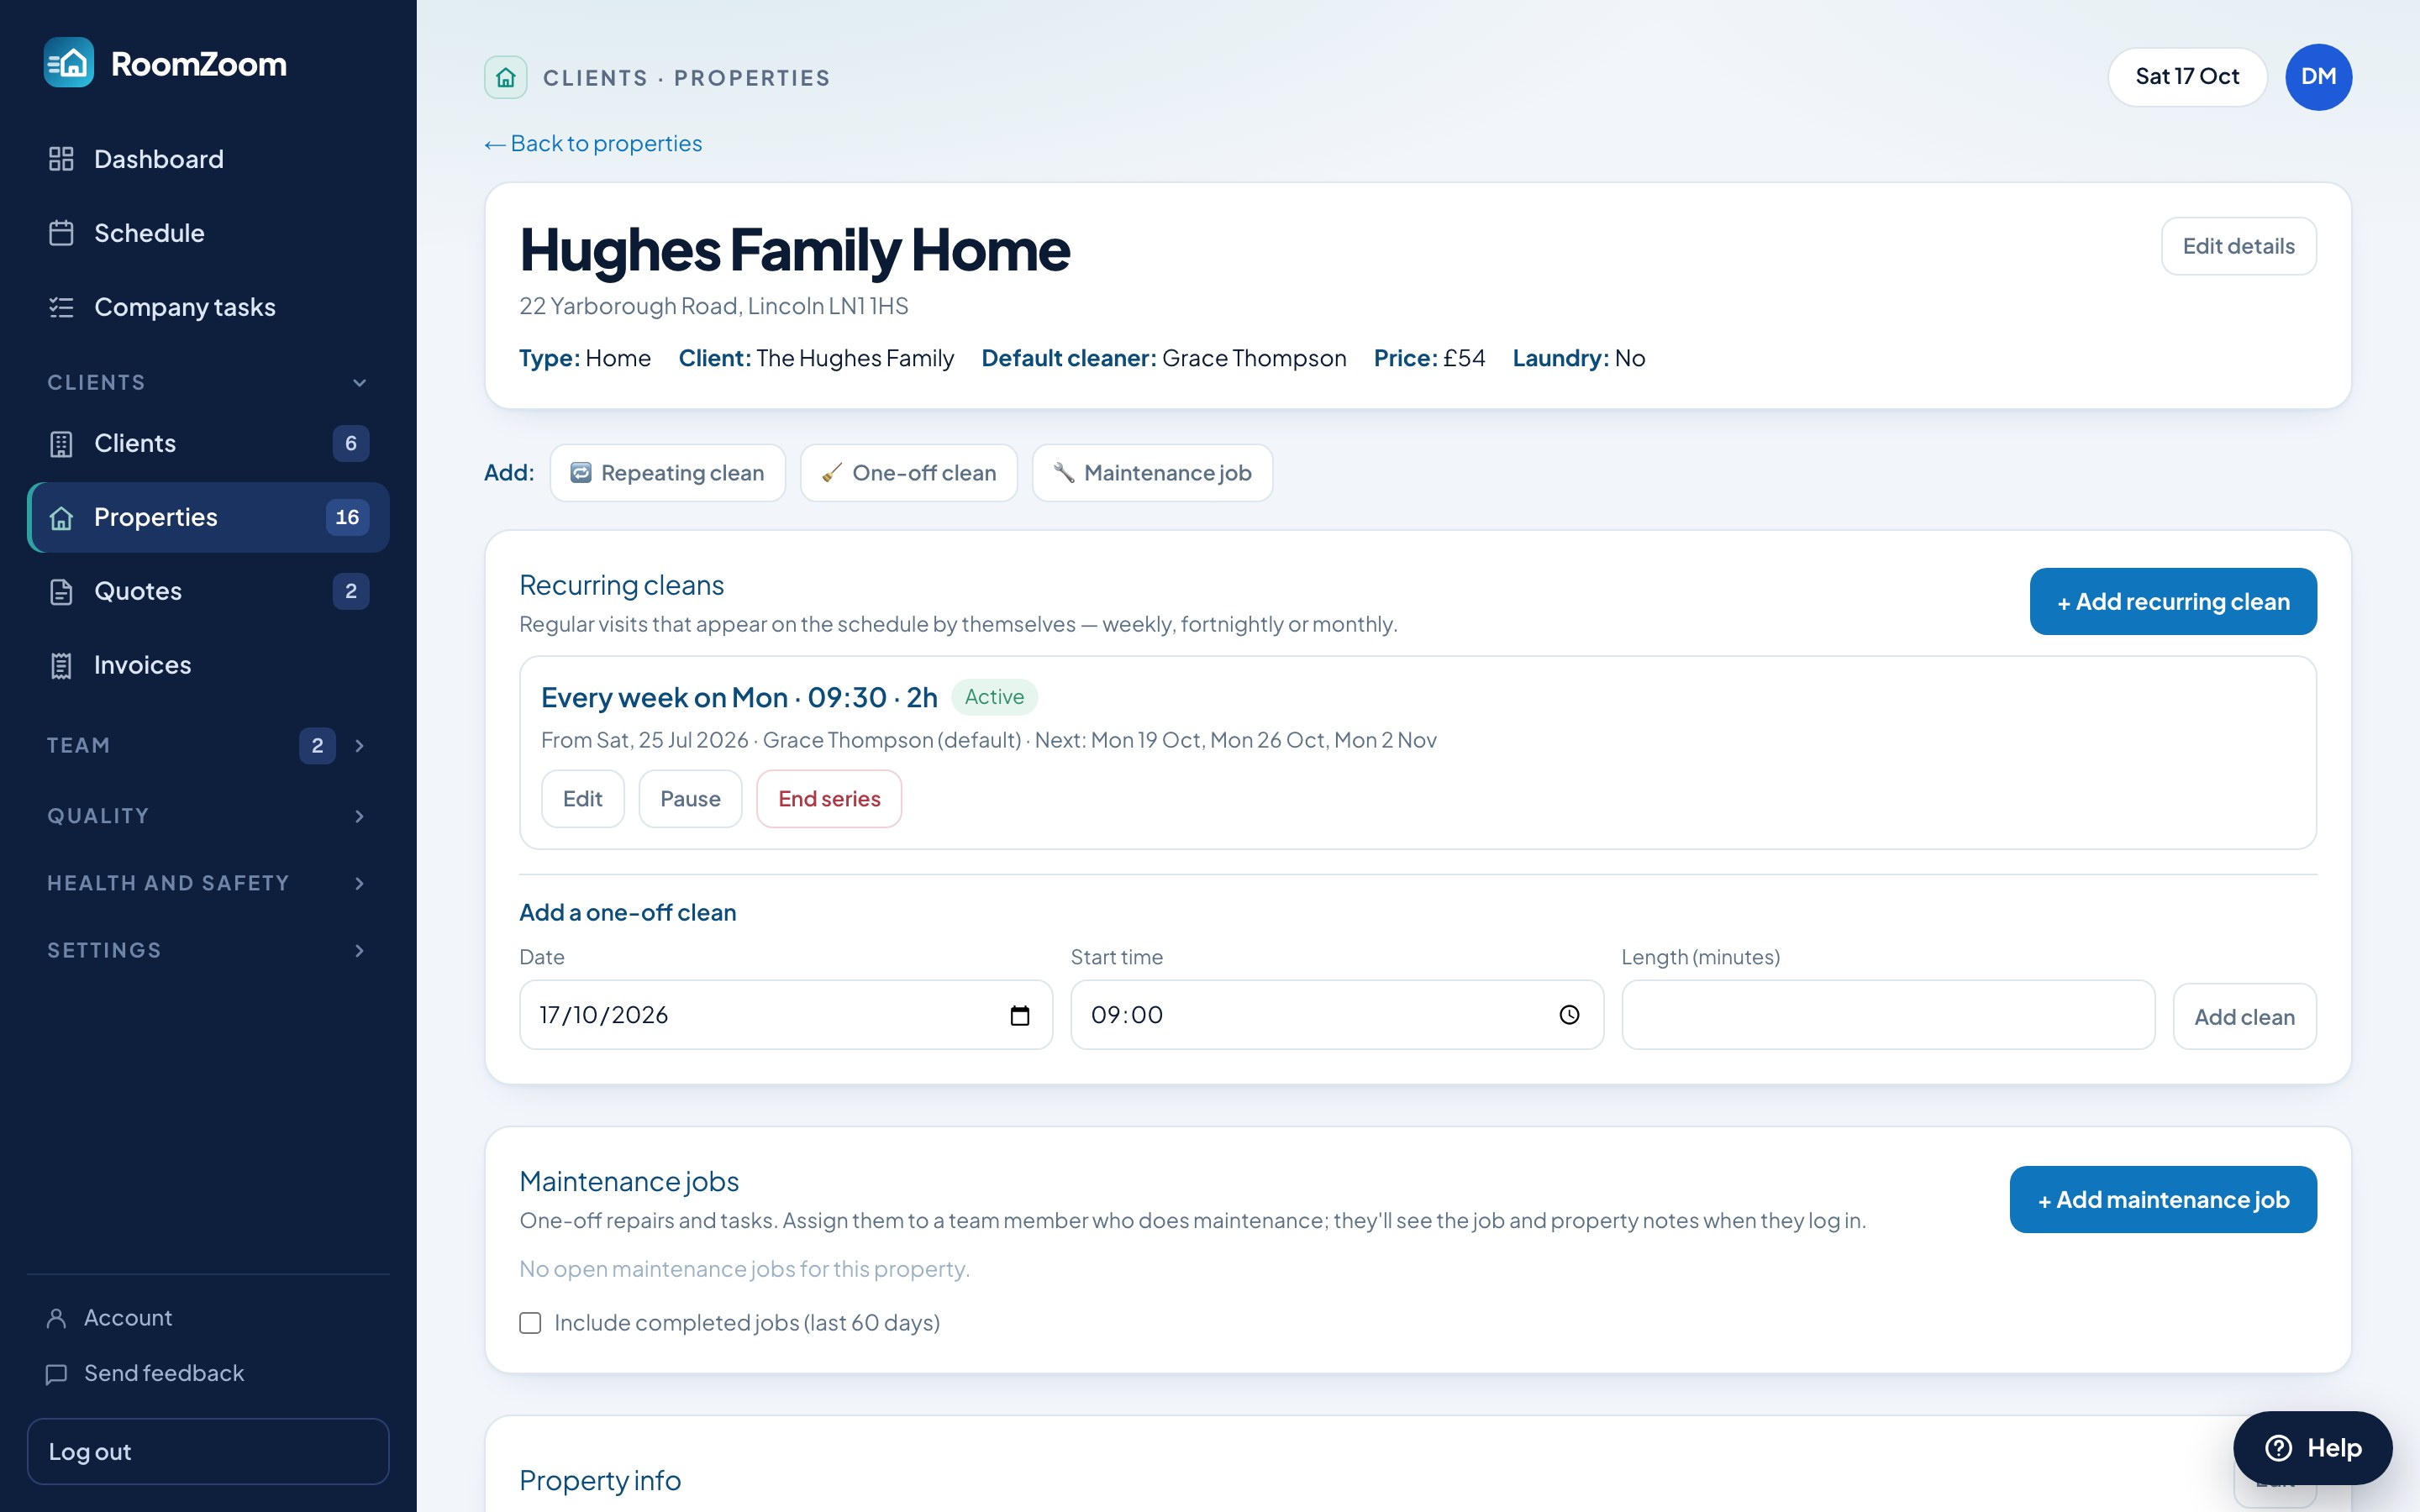
Task: Open Dashboard from the sidebar
Action: pos(208,159)
